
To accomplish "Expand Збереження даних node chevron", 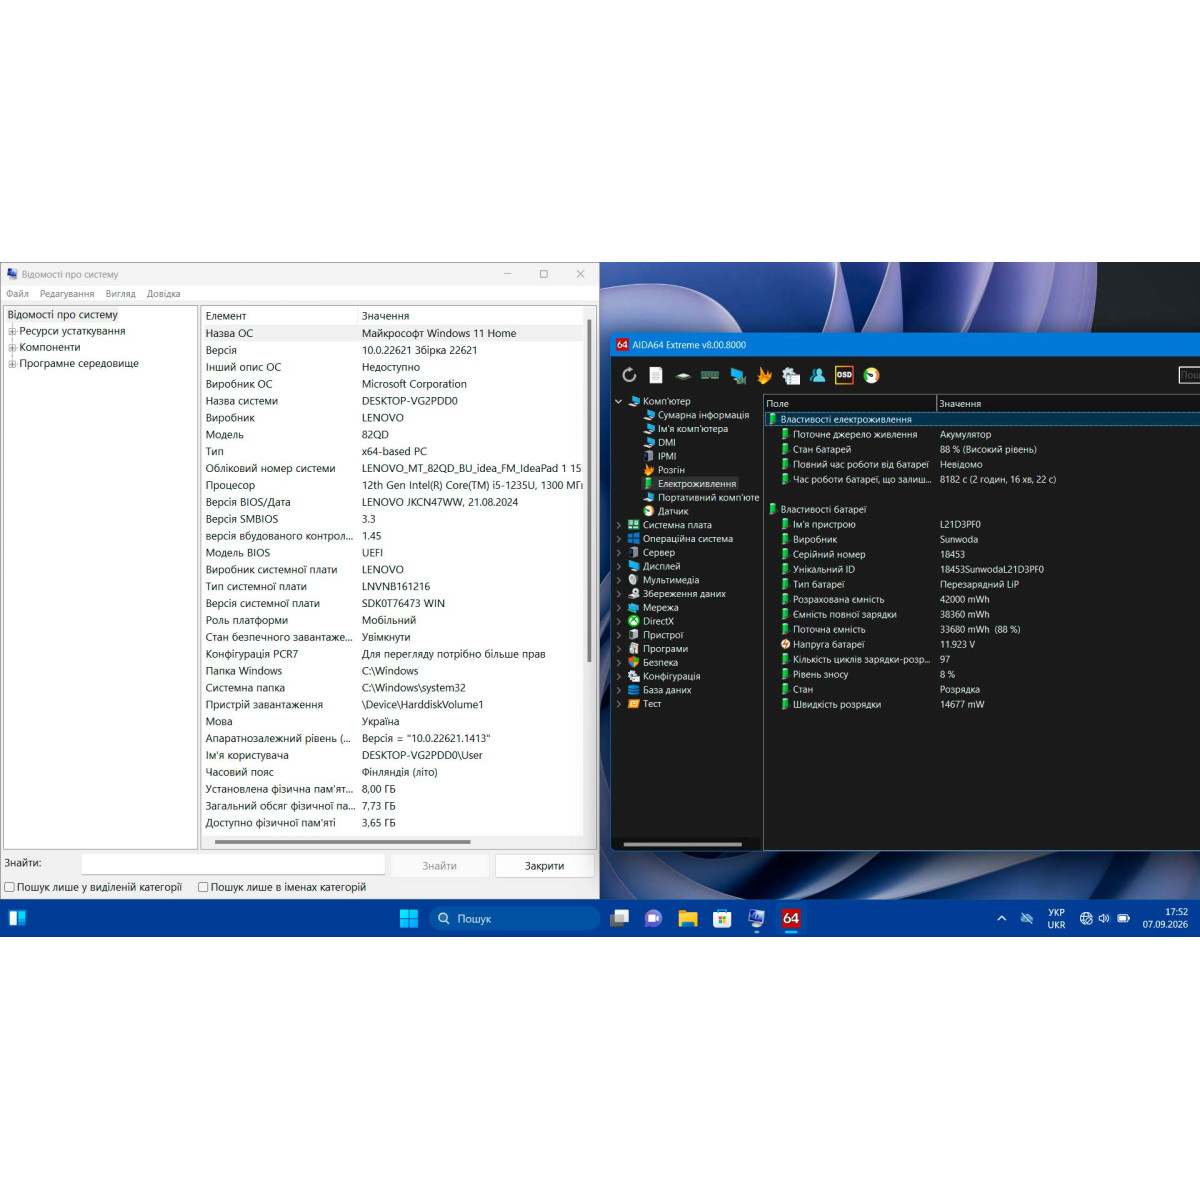I will tap(618, 594).
